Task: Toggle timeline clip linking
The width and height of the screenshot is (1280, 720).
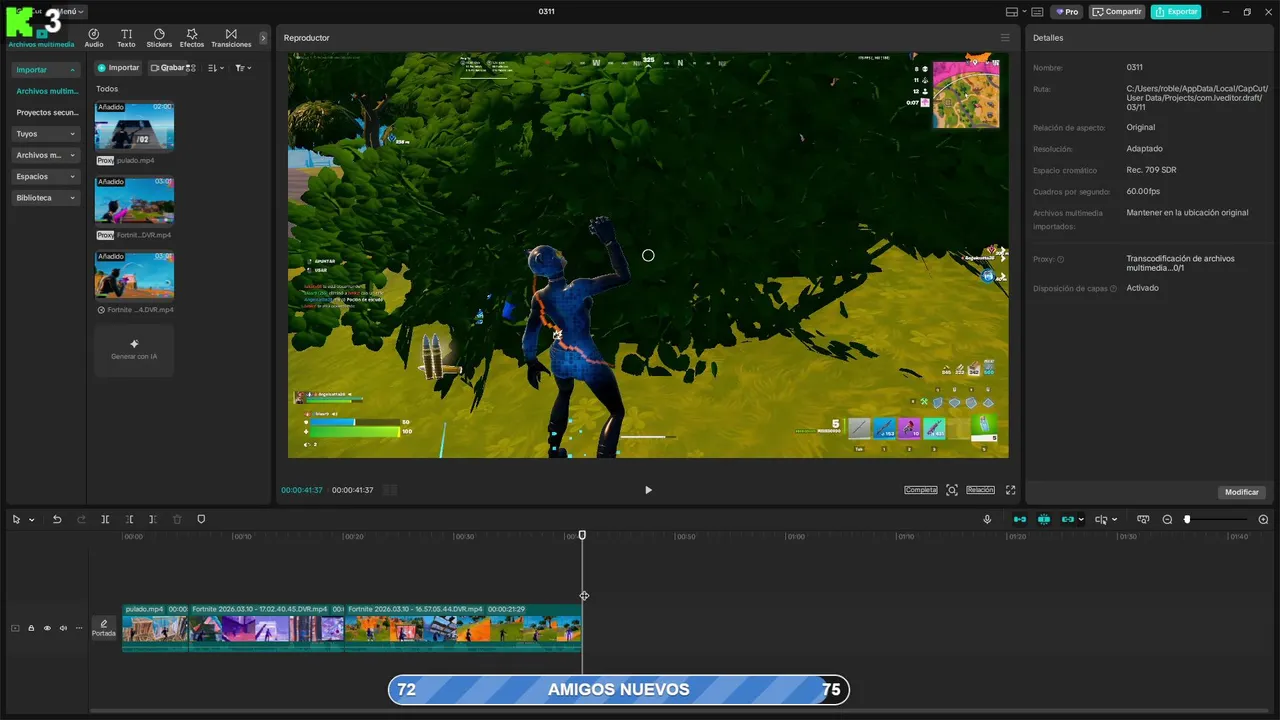Action: (1068, 519)
